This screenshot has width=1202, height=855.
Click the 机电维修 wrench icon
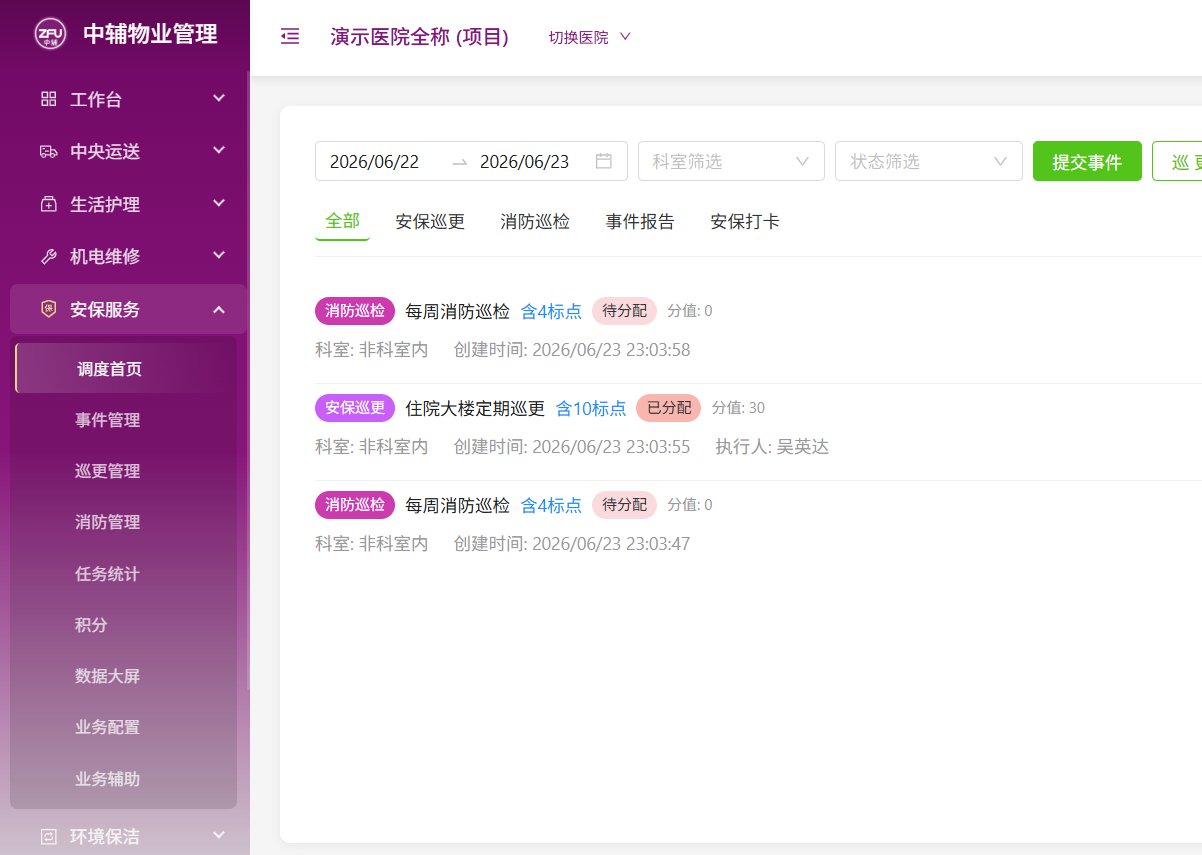pyautogui.click(x=48, y=256)
